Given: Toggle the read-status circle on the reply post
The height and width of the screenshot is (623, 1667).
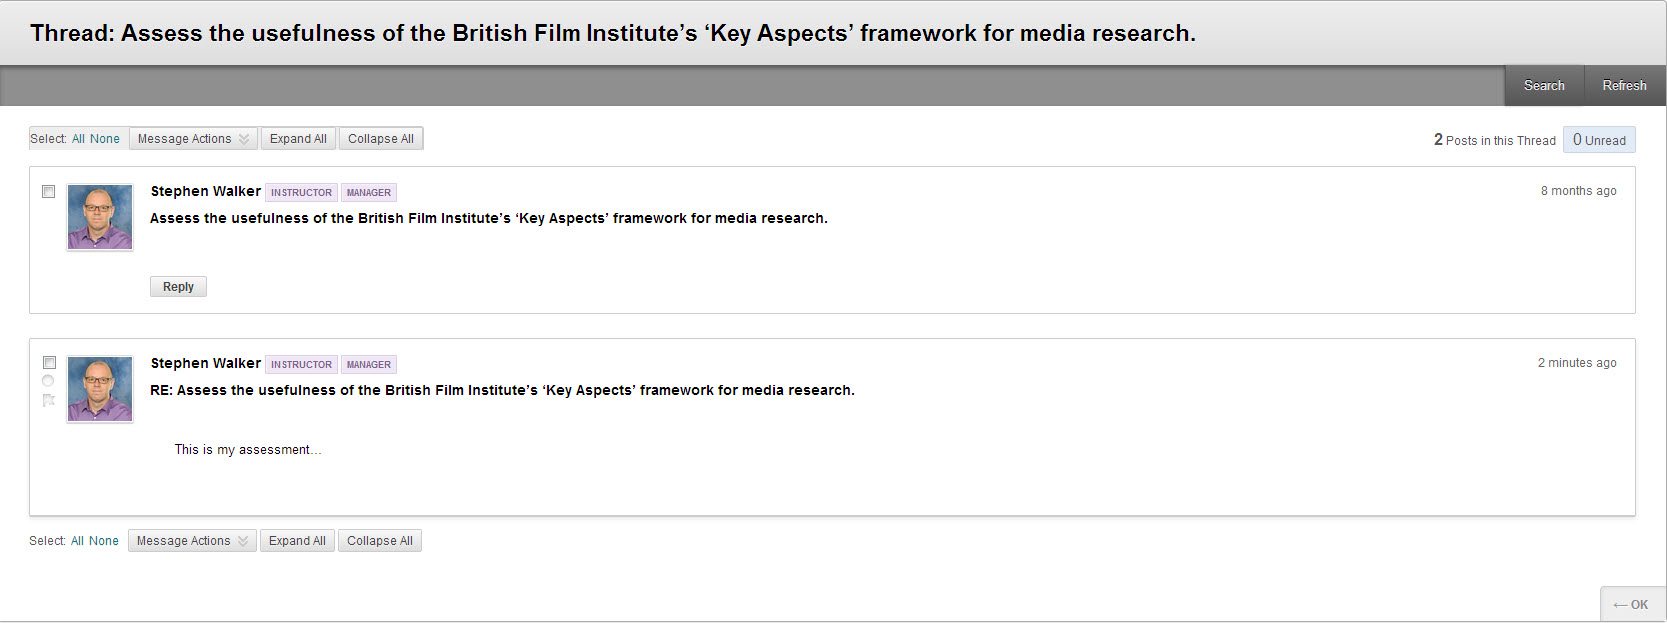Looking at the screenshot, I should [x=48, y=381].
